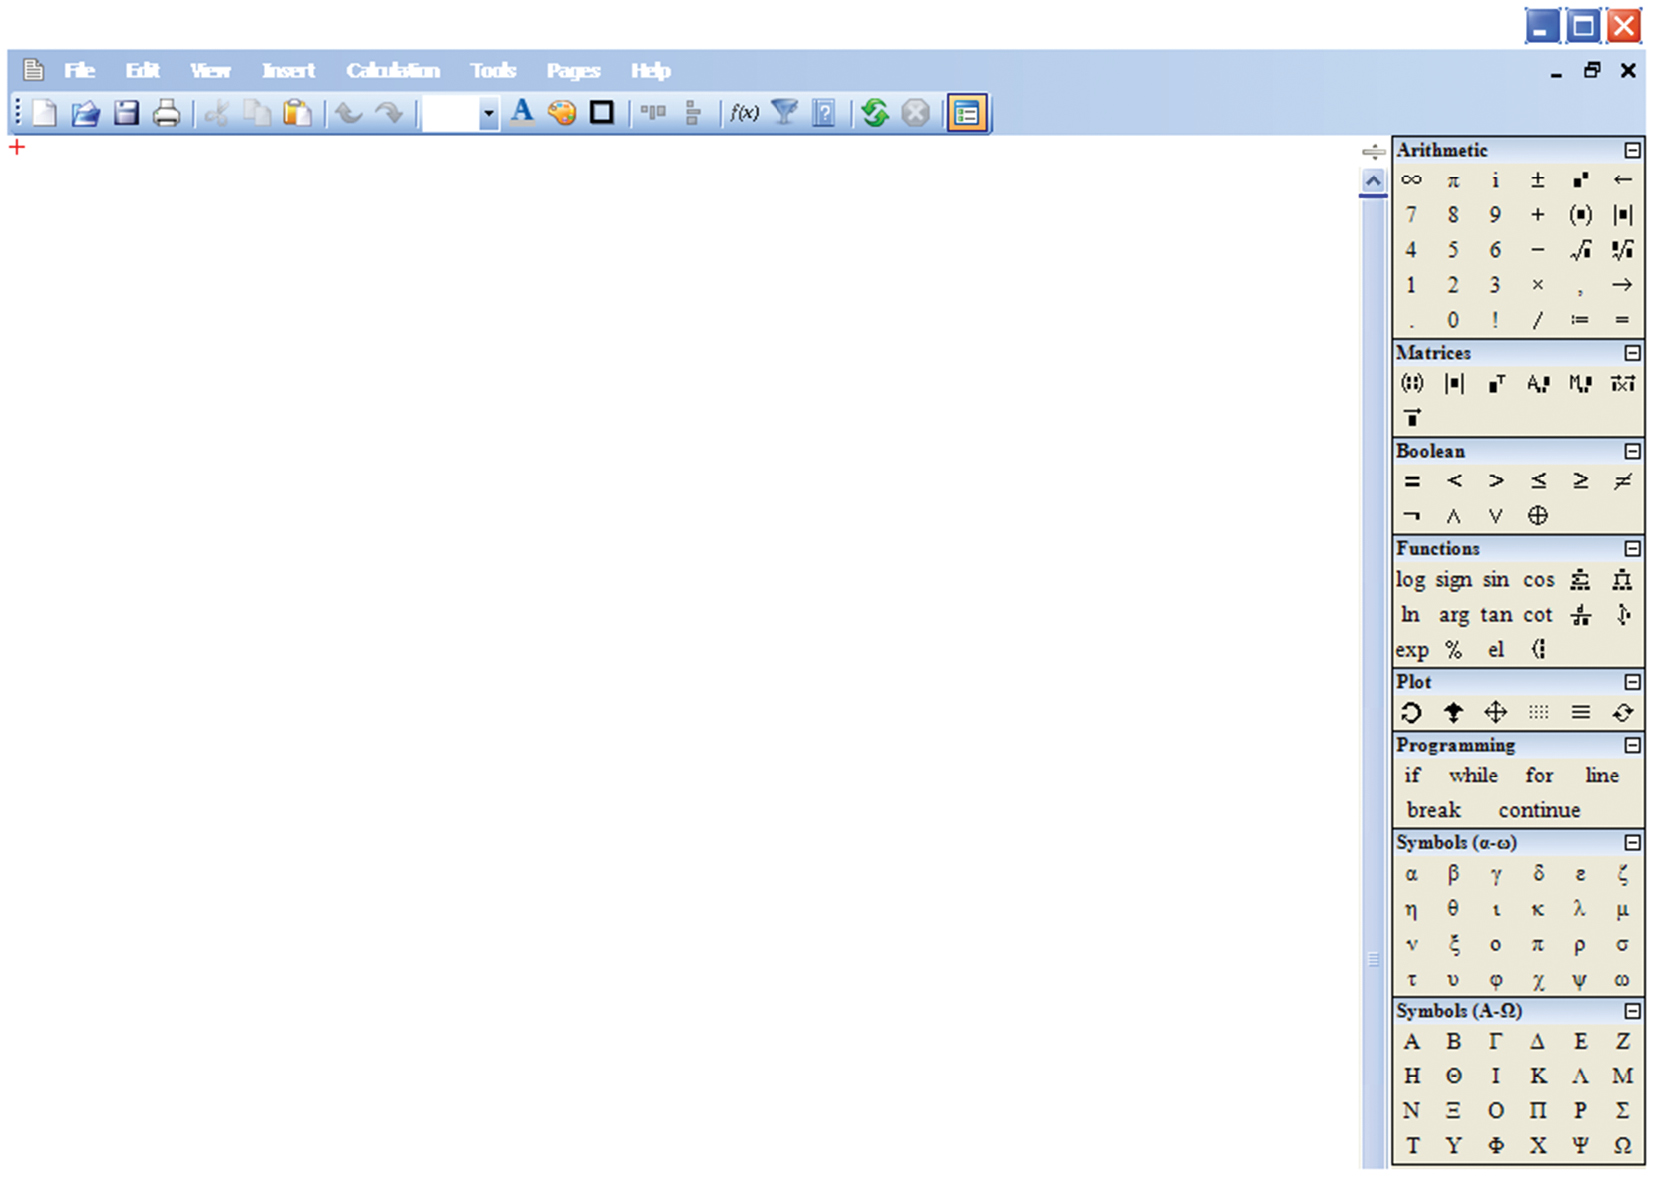Image resolution: width=1655 pixels, height=1178 pixels.
Task: Click the 'continue' programming button
Action: pos(1539,810)
